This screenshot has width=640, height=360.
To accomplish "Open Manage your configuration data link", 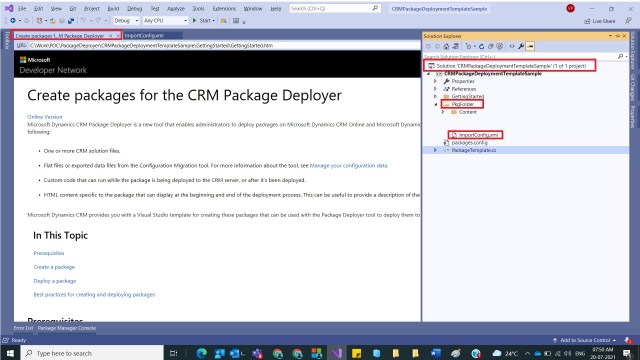I will [348, 165].
